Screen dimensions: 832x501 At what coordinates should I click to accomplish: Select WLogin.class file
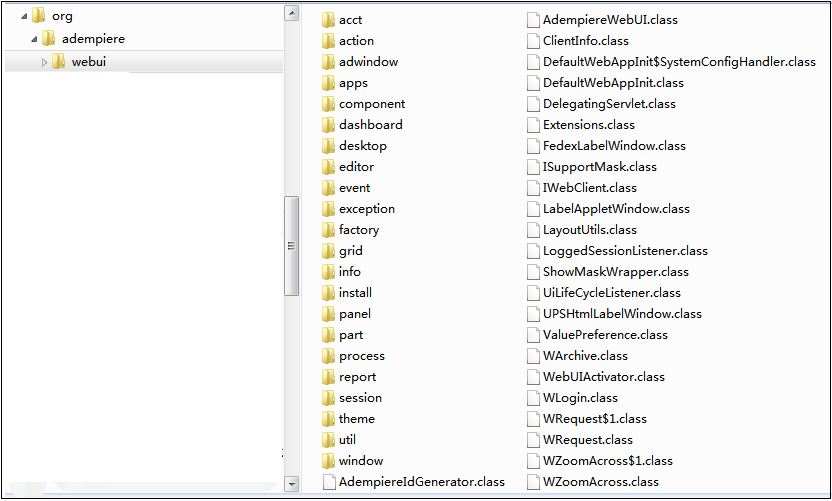click(572, 398)
